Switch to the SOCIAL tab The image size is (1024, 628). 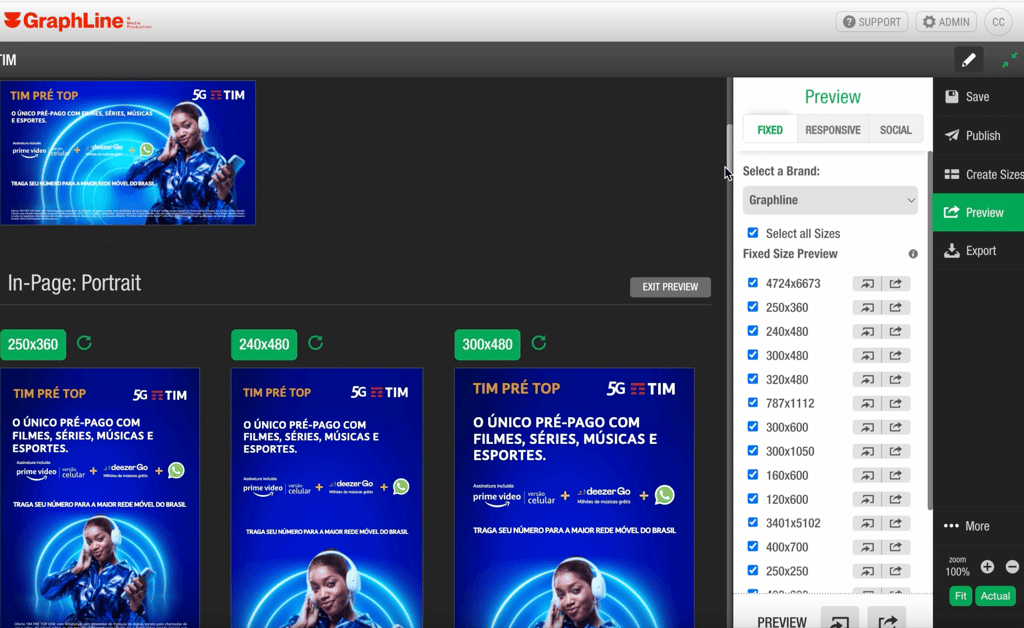895,130
